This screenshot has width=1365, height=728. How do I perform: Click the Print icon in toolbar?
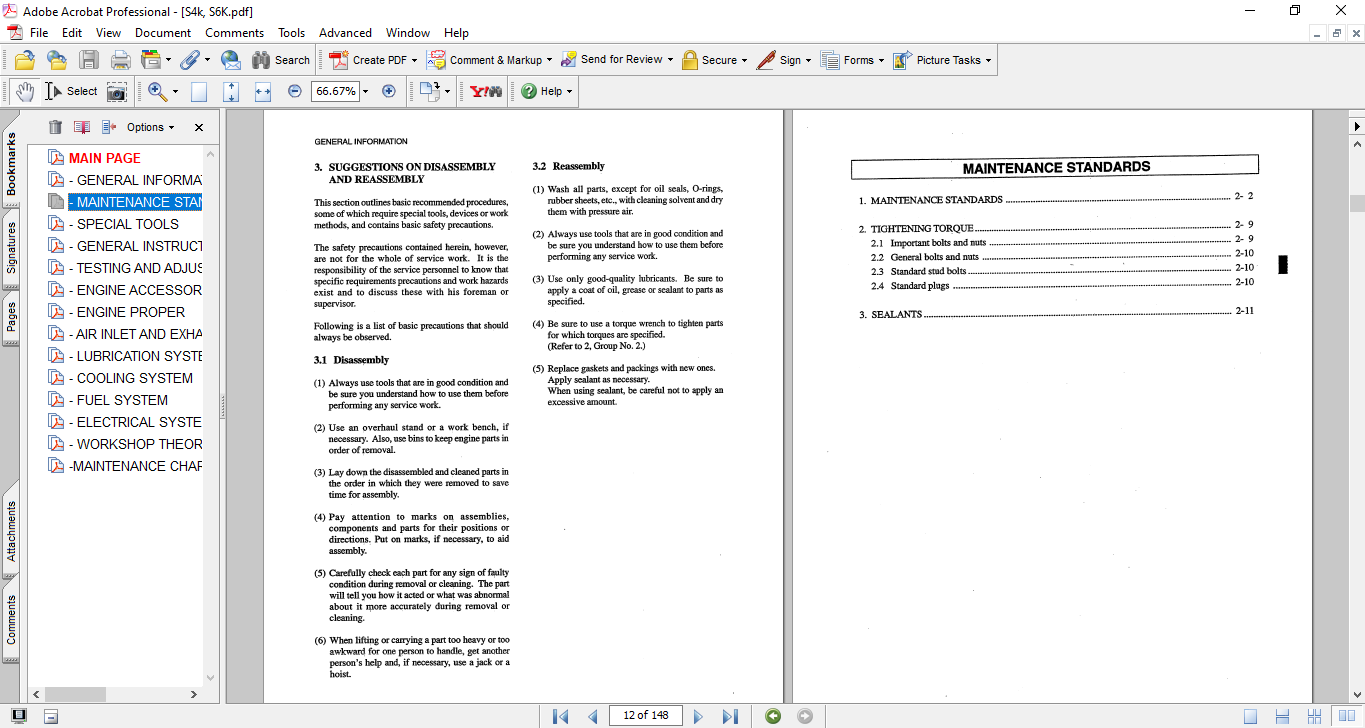point(121,60)
